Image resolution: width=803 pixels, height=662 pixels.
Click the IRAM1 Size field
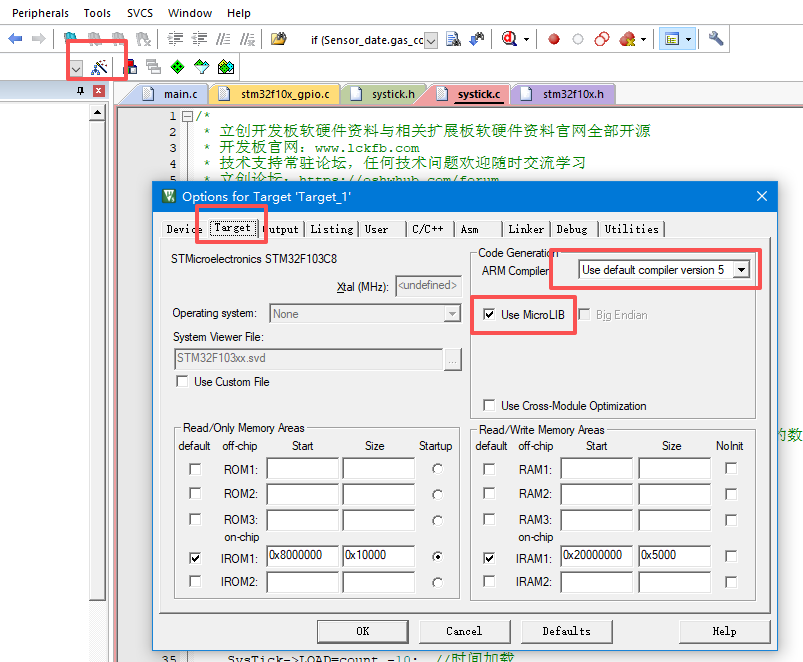click(674, 556)
